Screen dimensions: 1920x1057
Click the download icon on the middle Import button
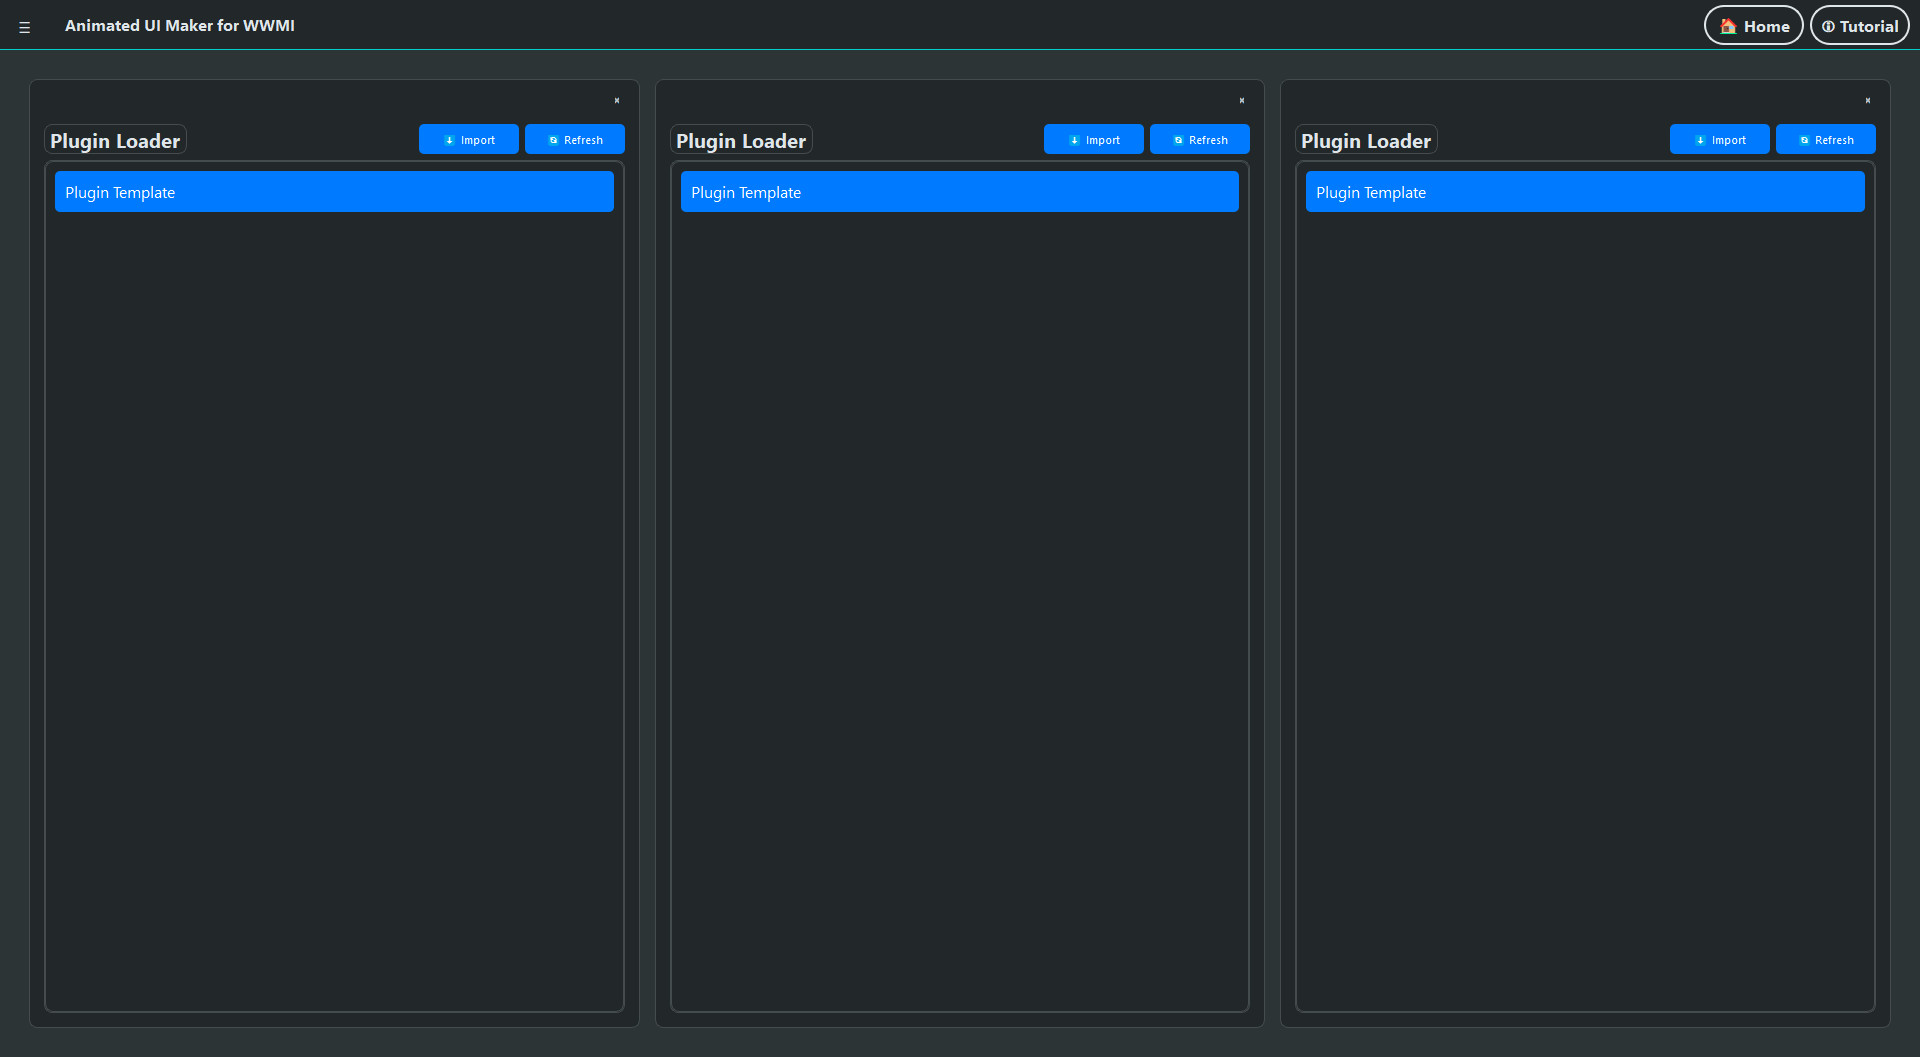click(1074, 139)
